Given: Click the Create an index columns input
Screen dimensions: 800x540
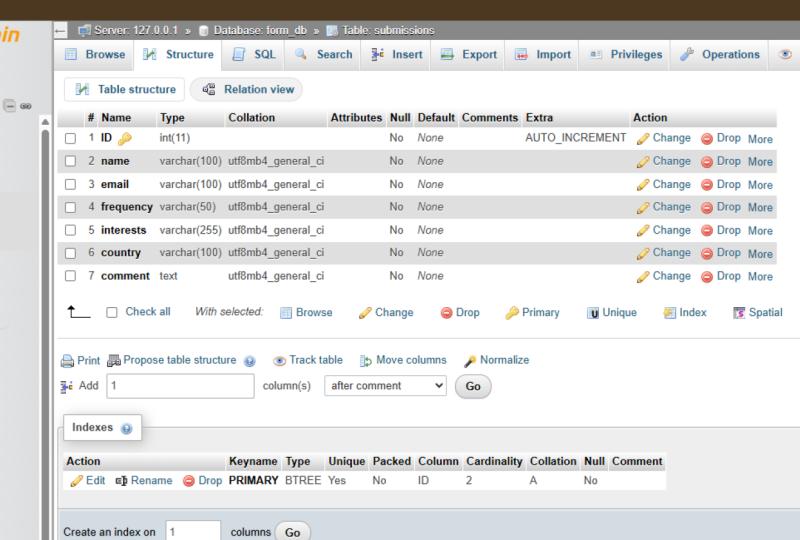Looking at the screenshot, I should [x=193, y=531].
